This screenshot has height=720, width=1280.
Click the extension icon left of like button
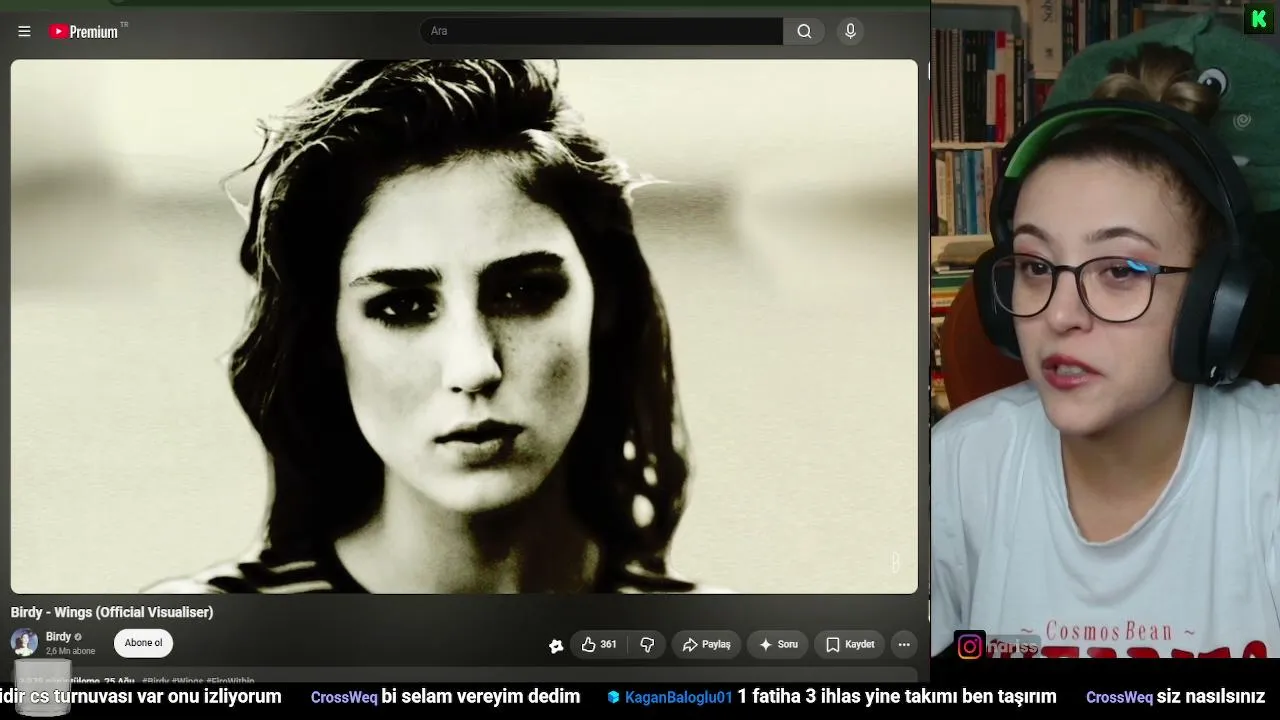(x=556, y=646)
